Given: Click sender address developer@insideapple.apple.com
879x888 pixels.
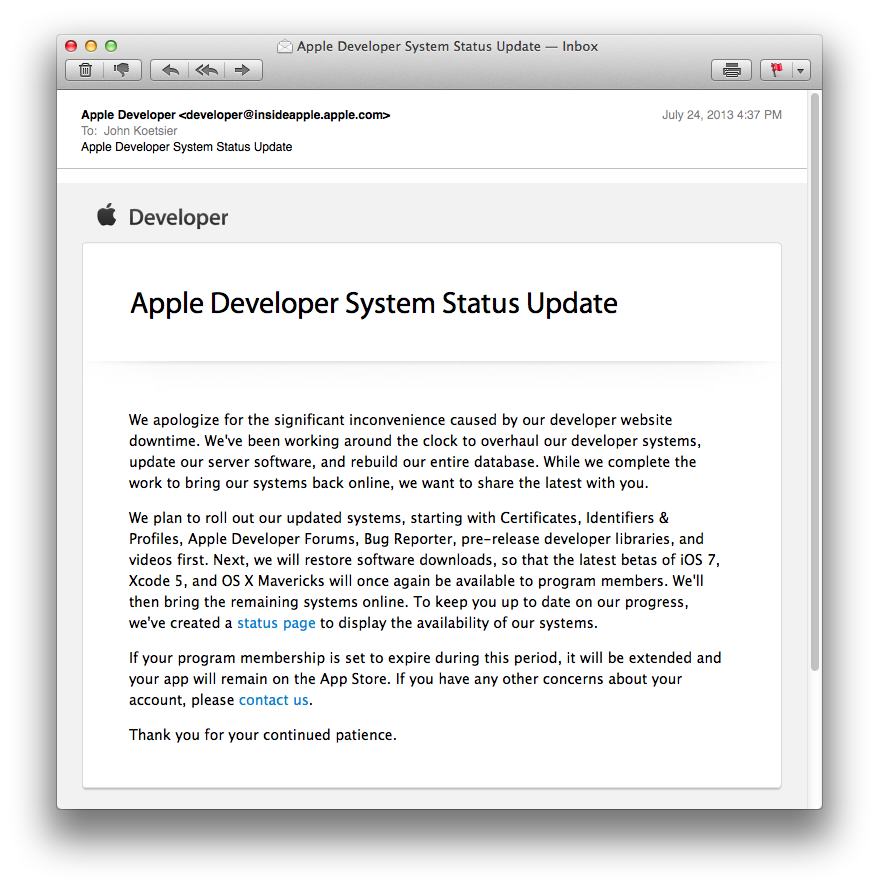Looking at the screenshot, I should point(284,115).
